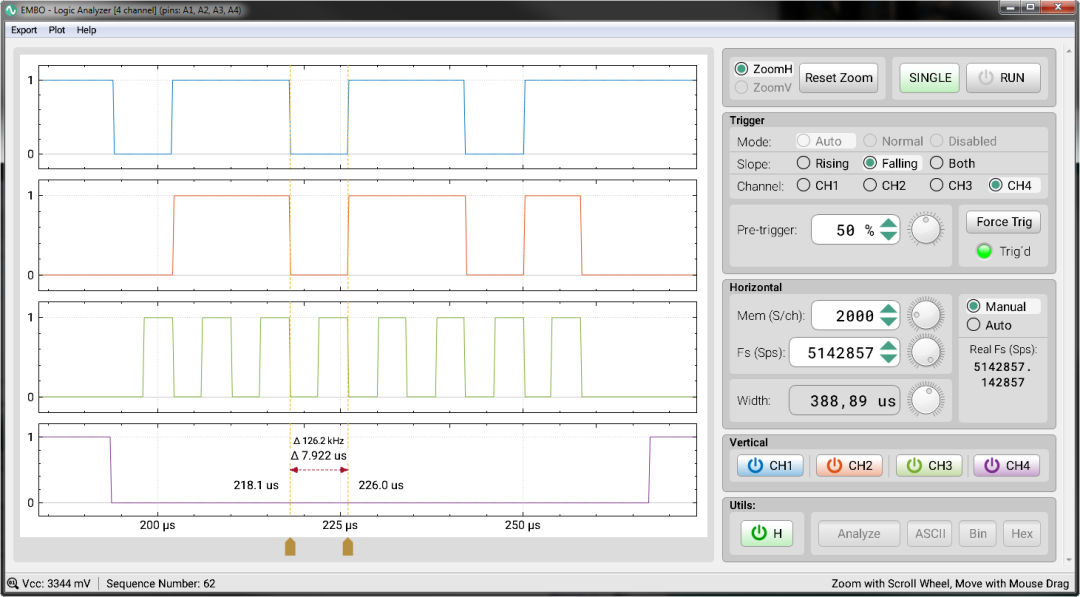Click the Width rotary dial knob
Image resolution: width=1080 pixels, height=597 pixels.
926,399
